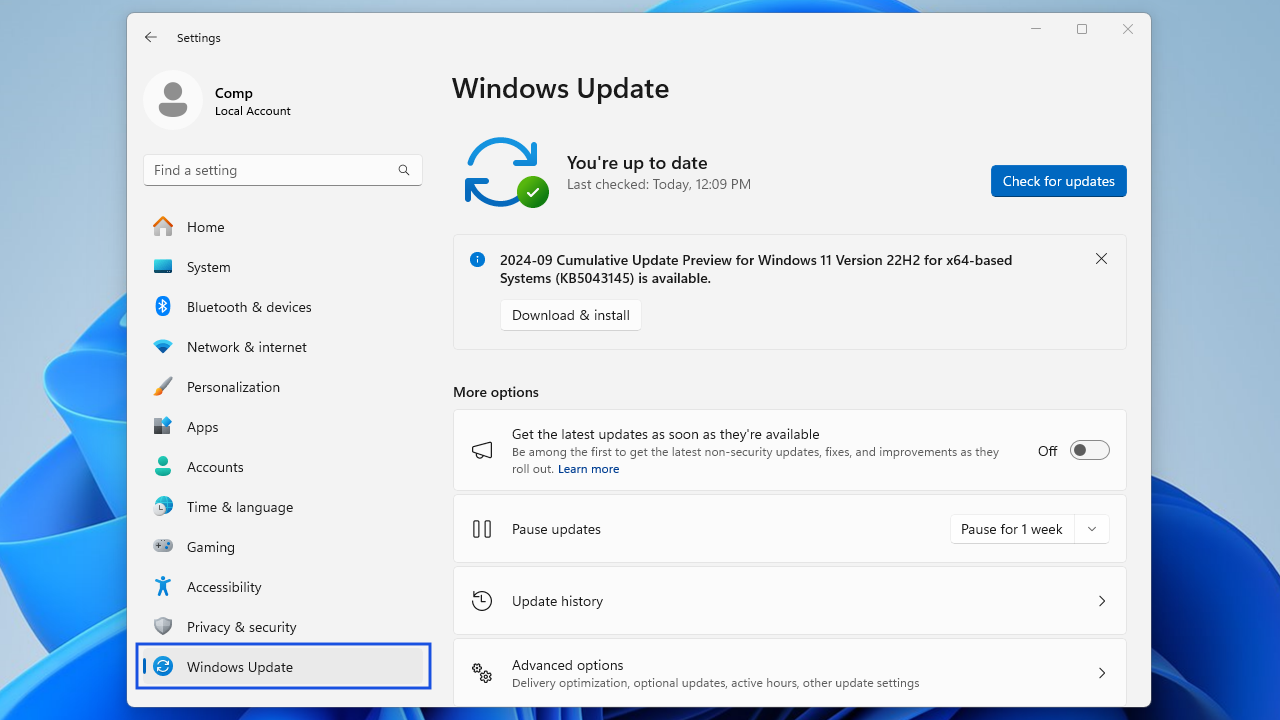
Task: Click Pause for 1 week button
Action: coord(1012,529)
